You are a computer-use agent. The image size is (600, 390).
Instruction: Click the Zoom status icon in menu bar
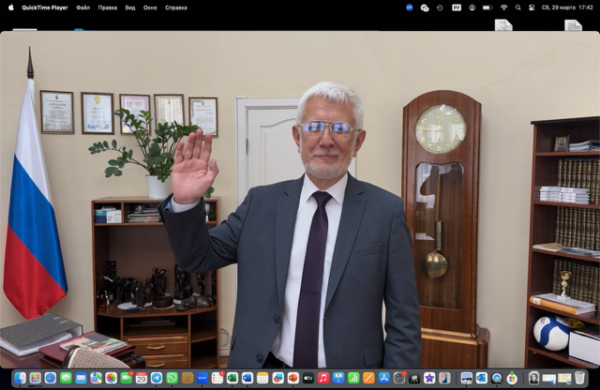pos(409,7)
